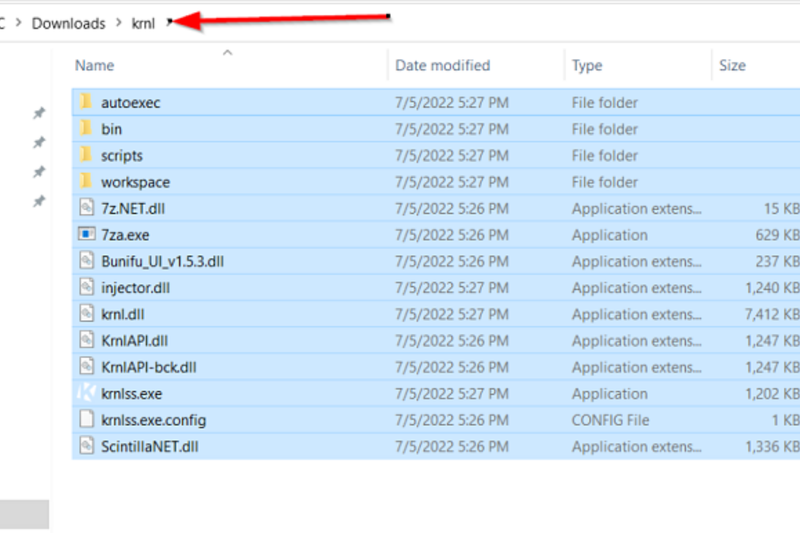Click the KrnlAPI.dll file icon
Image resolution: width=800 pixels, height=533 pixels.
click(x=87, y=340)
